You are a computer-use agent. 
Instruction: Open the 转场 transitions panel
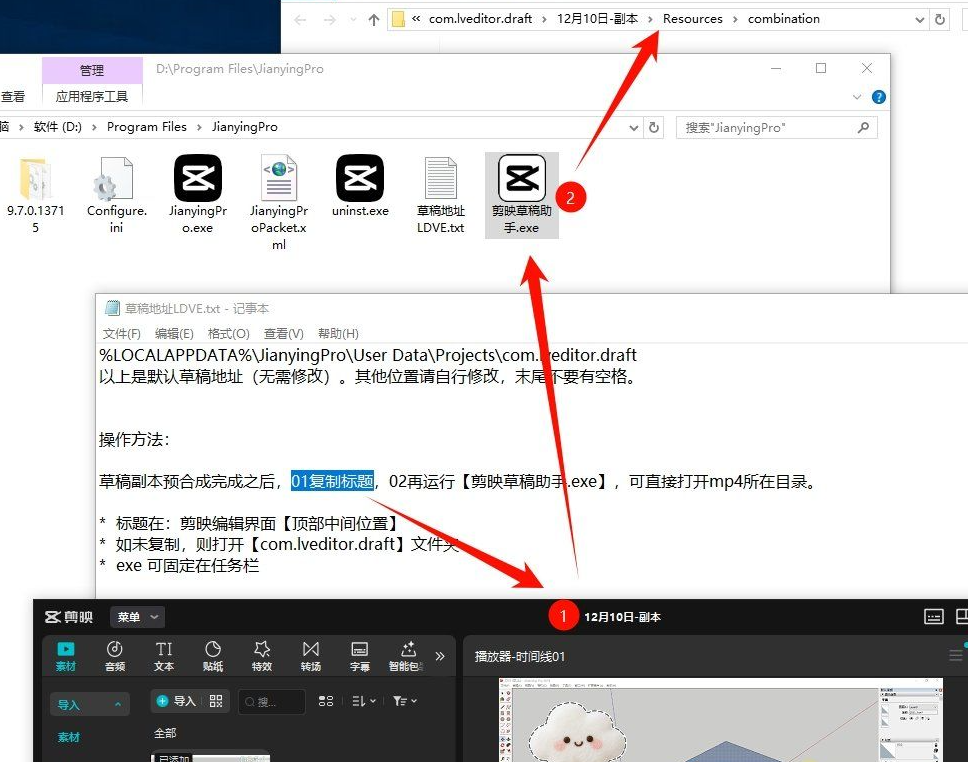310,655
